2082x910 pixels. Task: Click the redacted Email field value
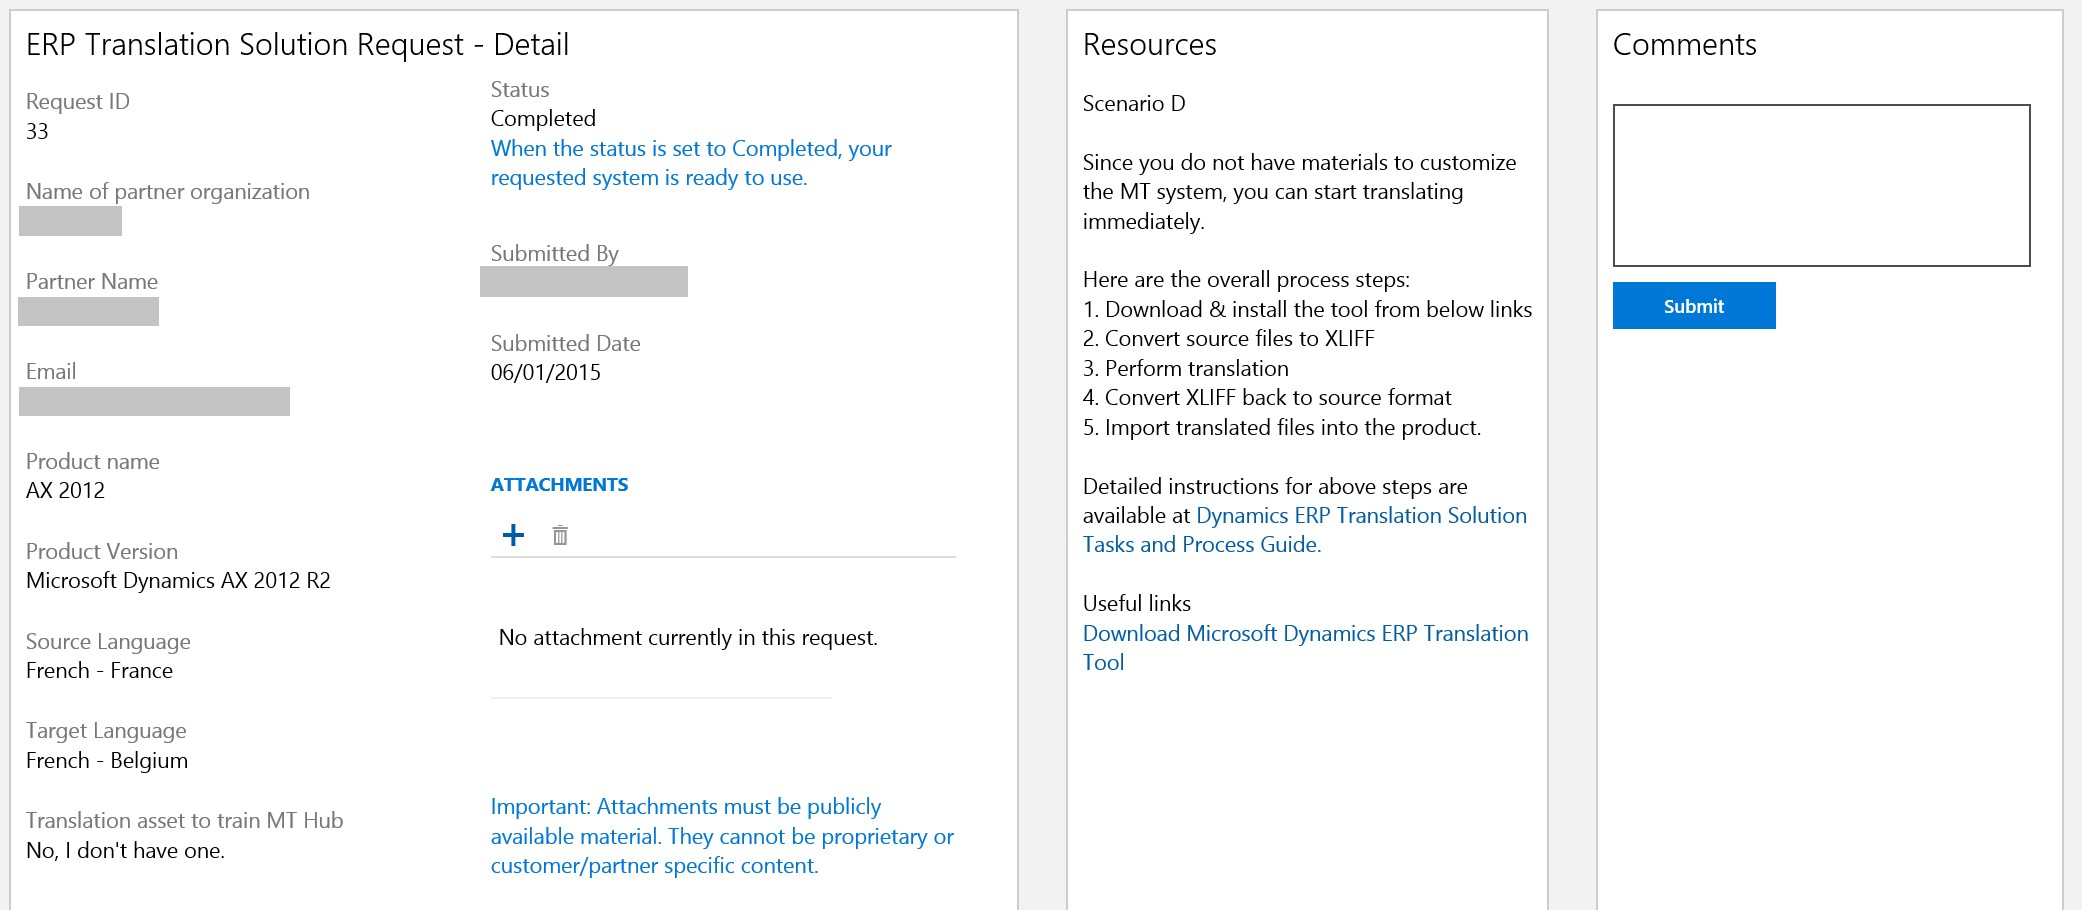(154, 402)
